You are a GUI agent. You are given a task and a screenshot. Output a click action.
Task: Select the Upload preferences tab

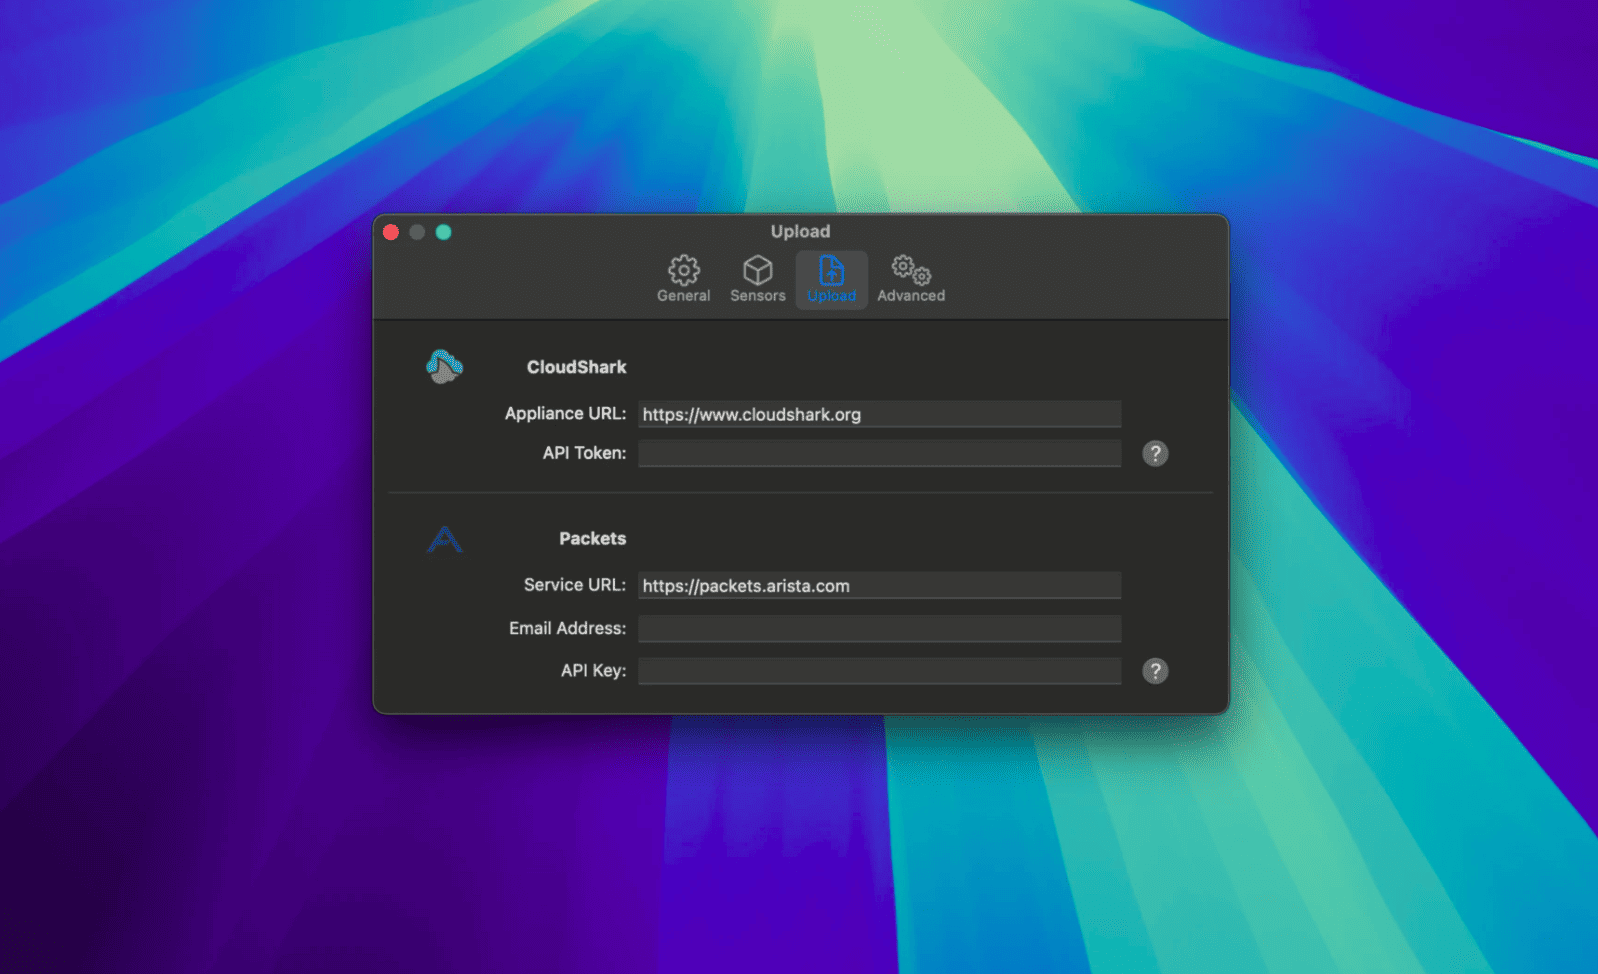[x=831, y=279]
